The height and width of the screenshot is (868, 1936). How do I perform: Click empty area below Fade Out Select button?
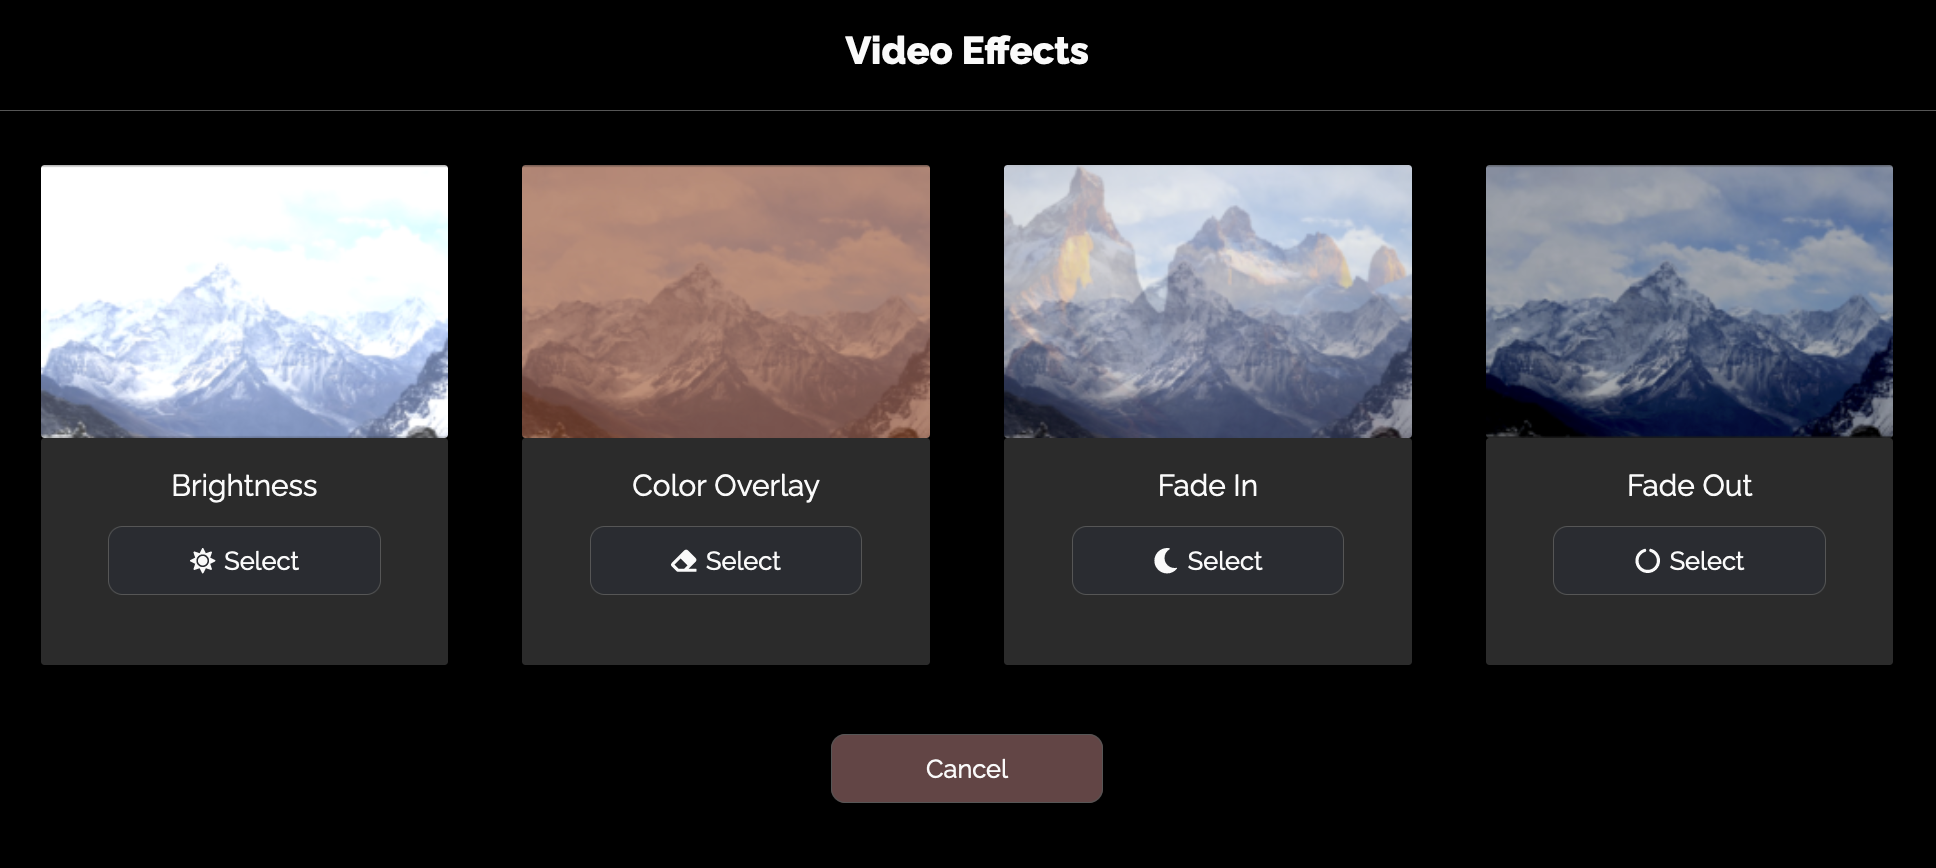click(x=1689, y=630)
